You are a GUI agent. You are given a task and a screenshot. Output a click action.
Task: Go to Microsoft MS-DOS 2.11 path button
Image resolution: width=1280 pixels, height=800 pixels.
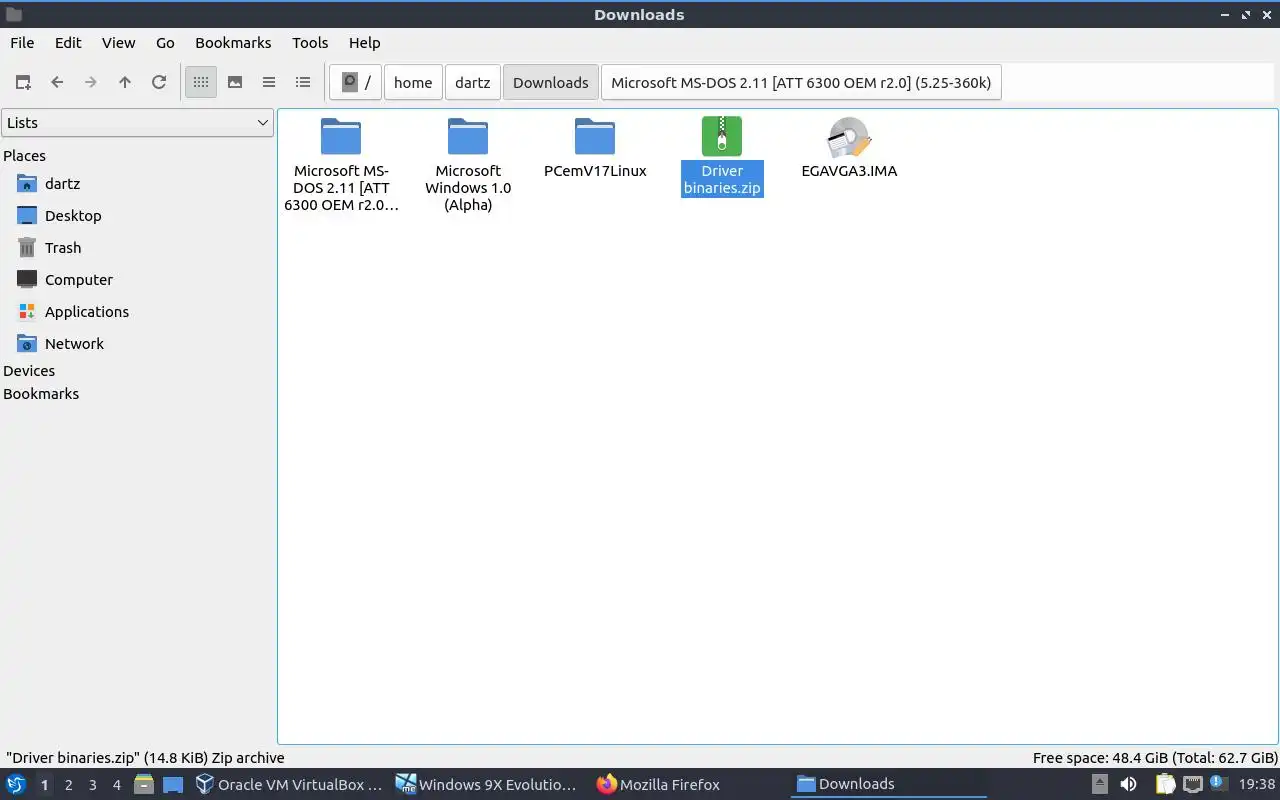(x=801, y=82)
